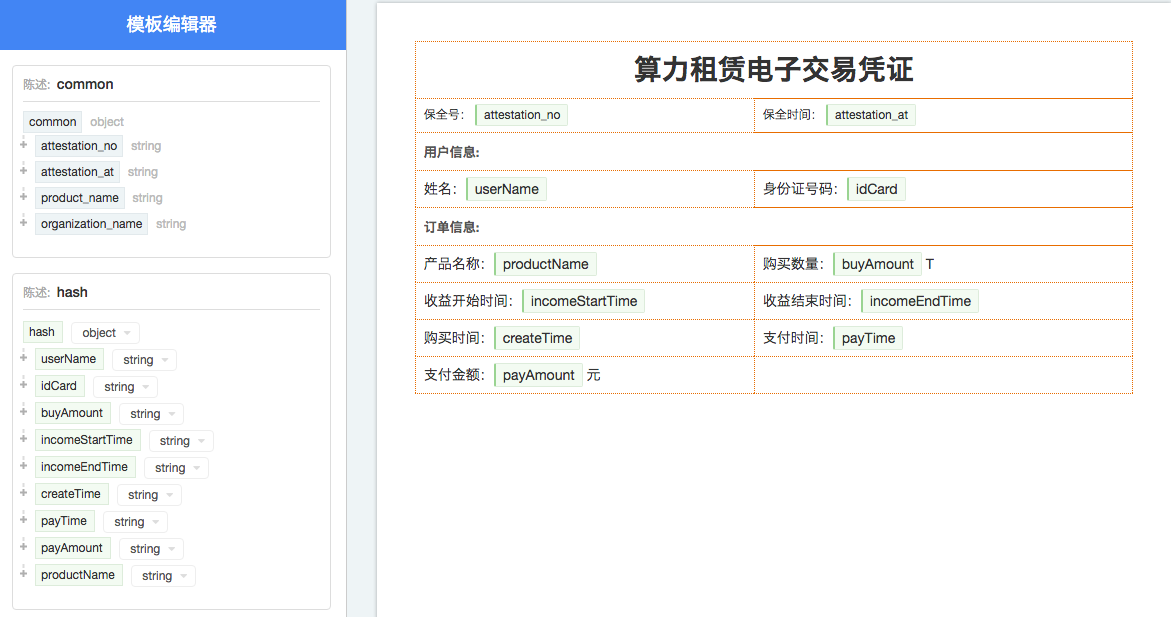The height and width of the screenshot is (617, 1171).
Task: Select payAmount tag in hash panel
Action: 72,548
